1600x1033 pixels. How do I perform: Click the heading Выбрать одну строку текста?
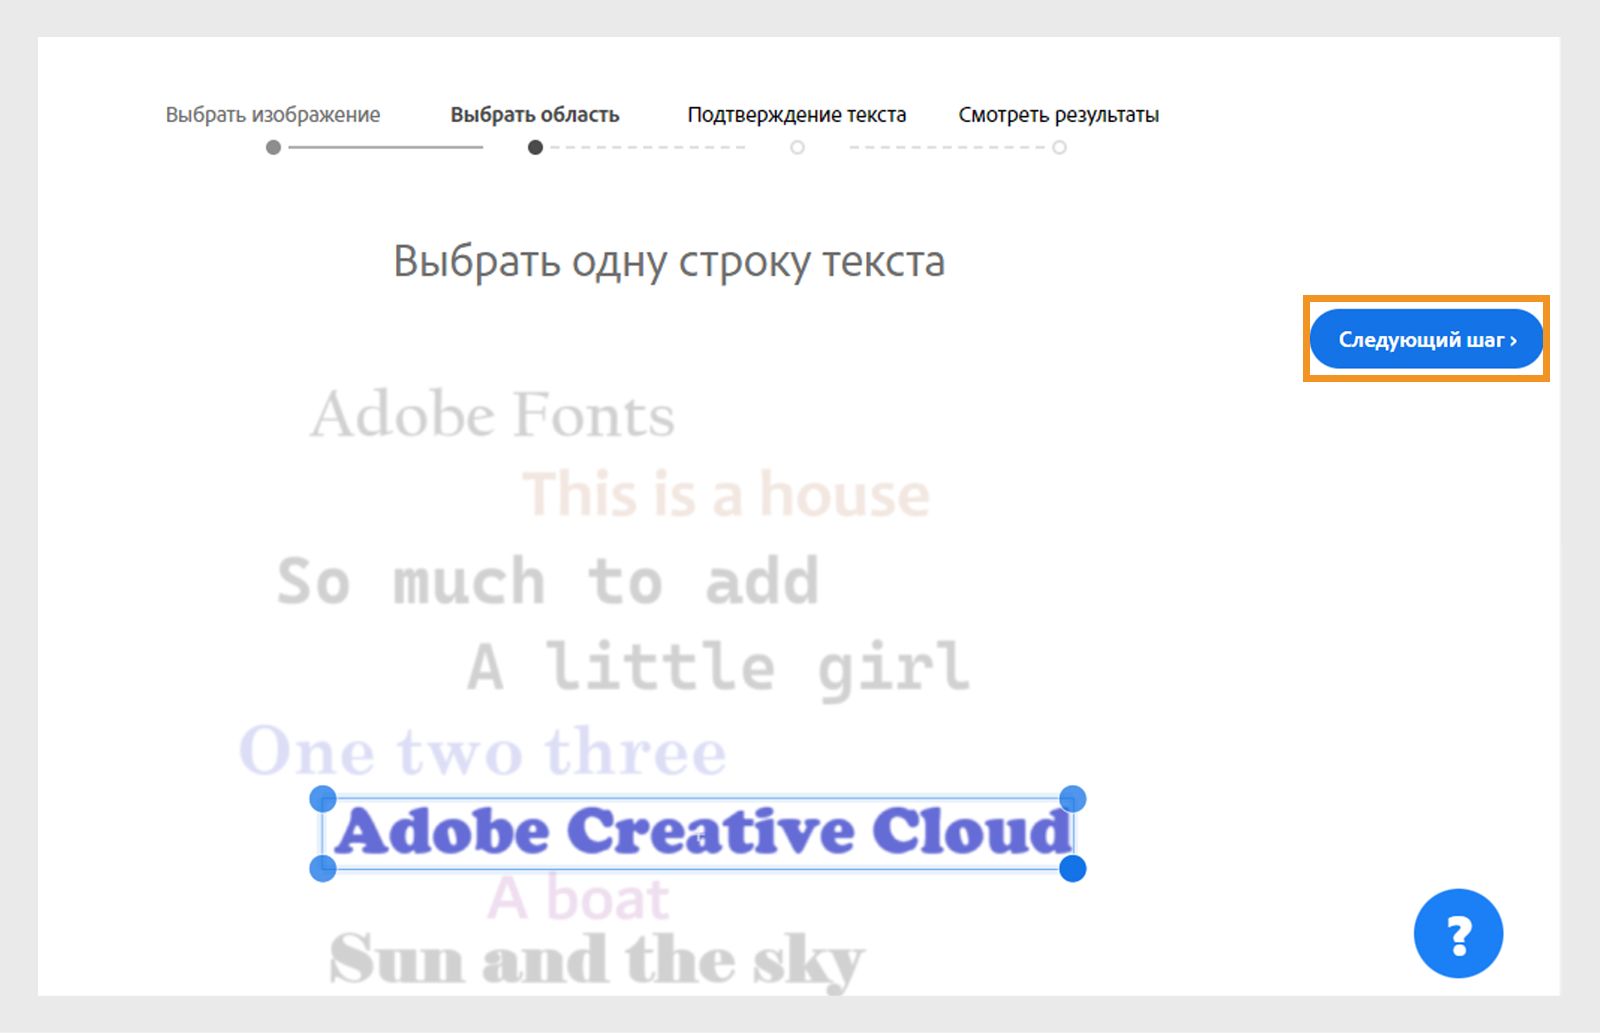[x=669, y=262]
